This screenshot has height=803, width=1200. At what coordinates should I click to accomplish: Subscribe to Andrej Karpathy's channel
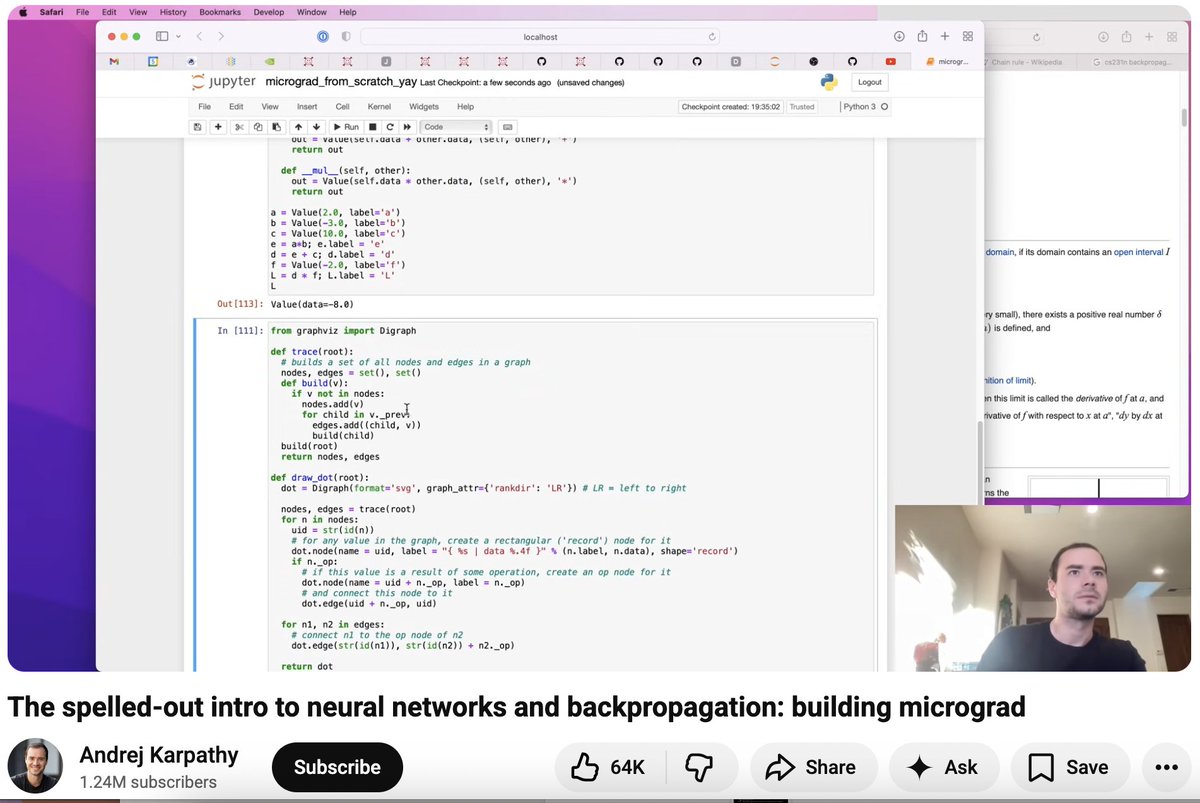click(x=337, y=767)
